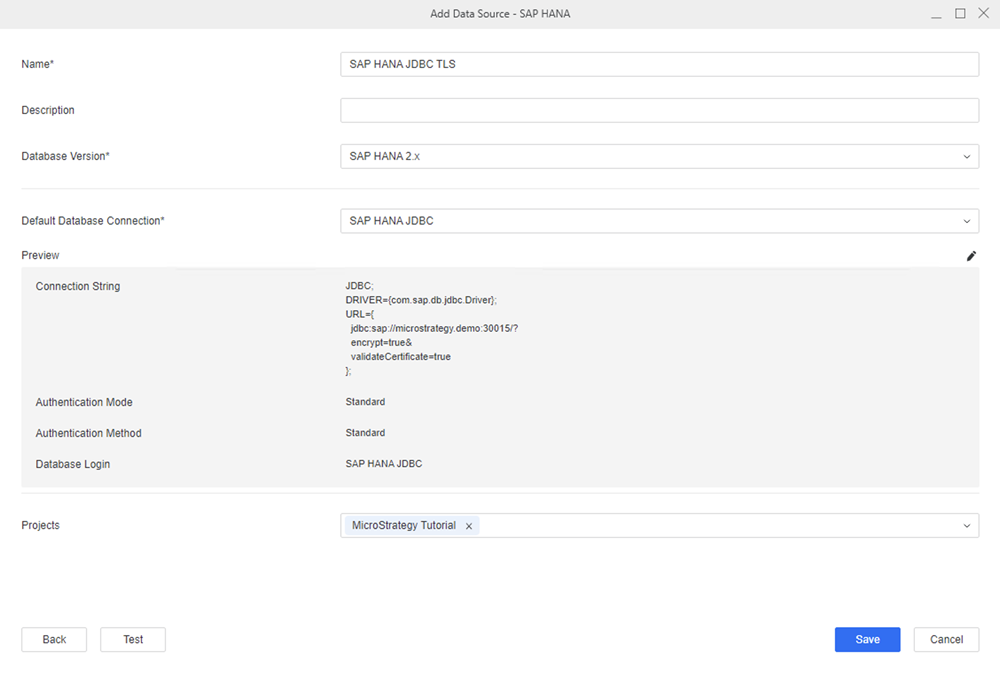
Task: Save the data source
Action: [x=867, y=639]
